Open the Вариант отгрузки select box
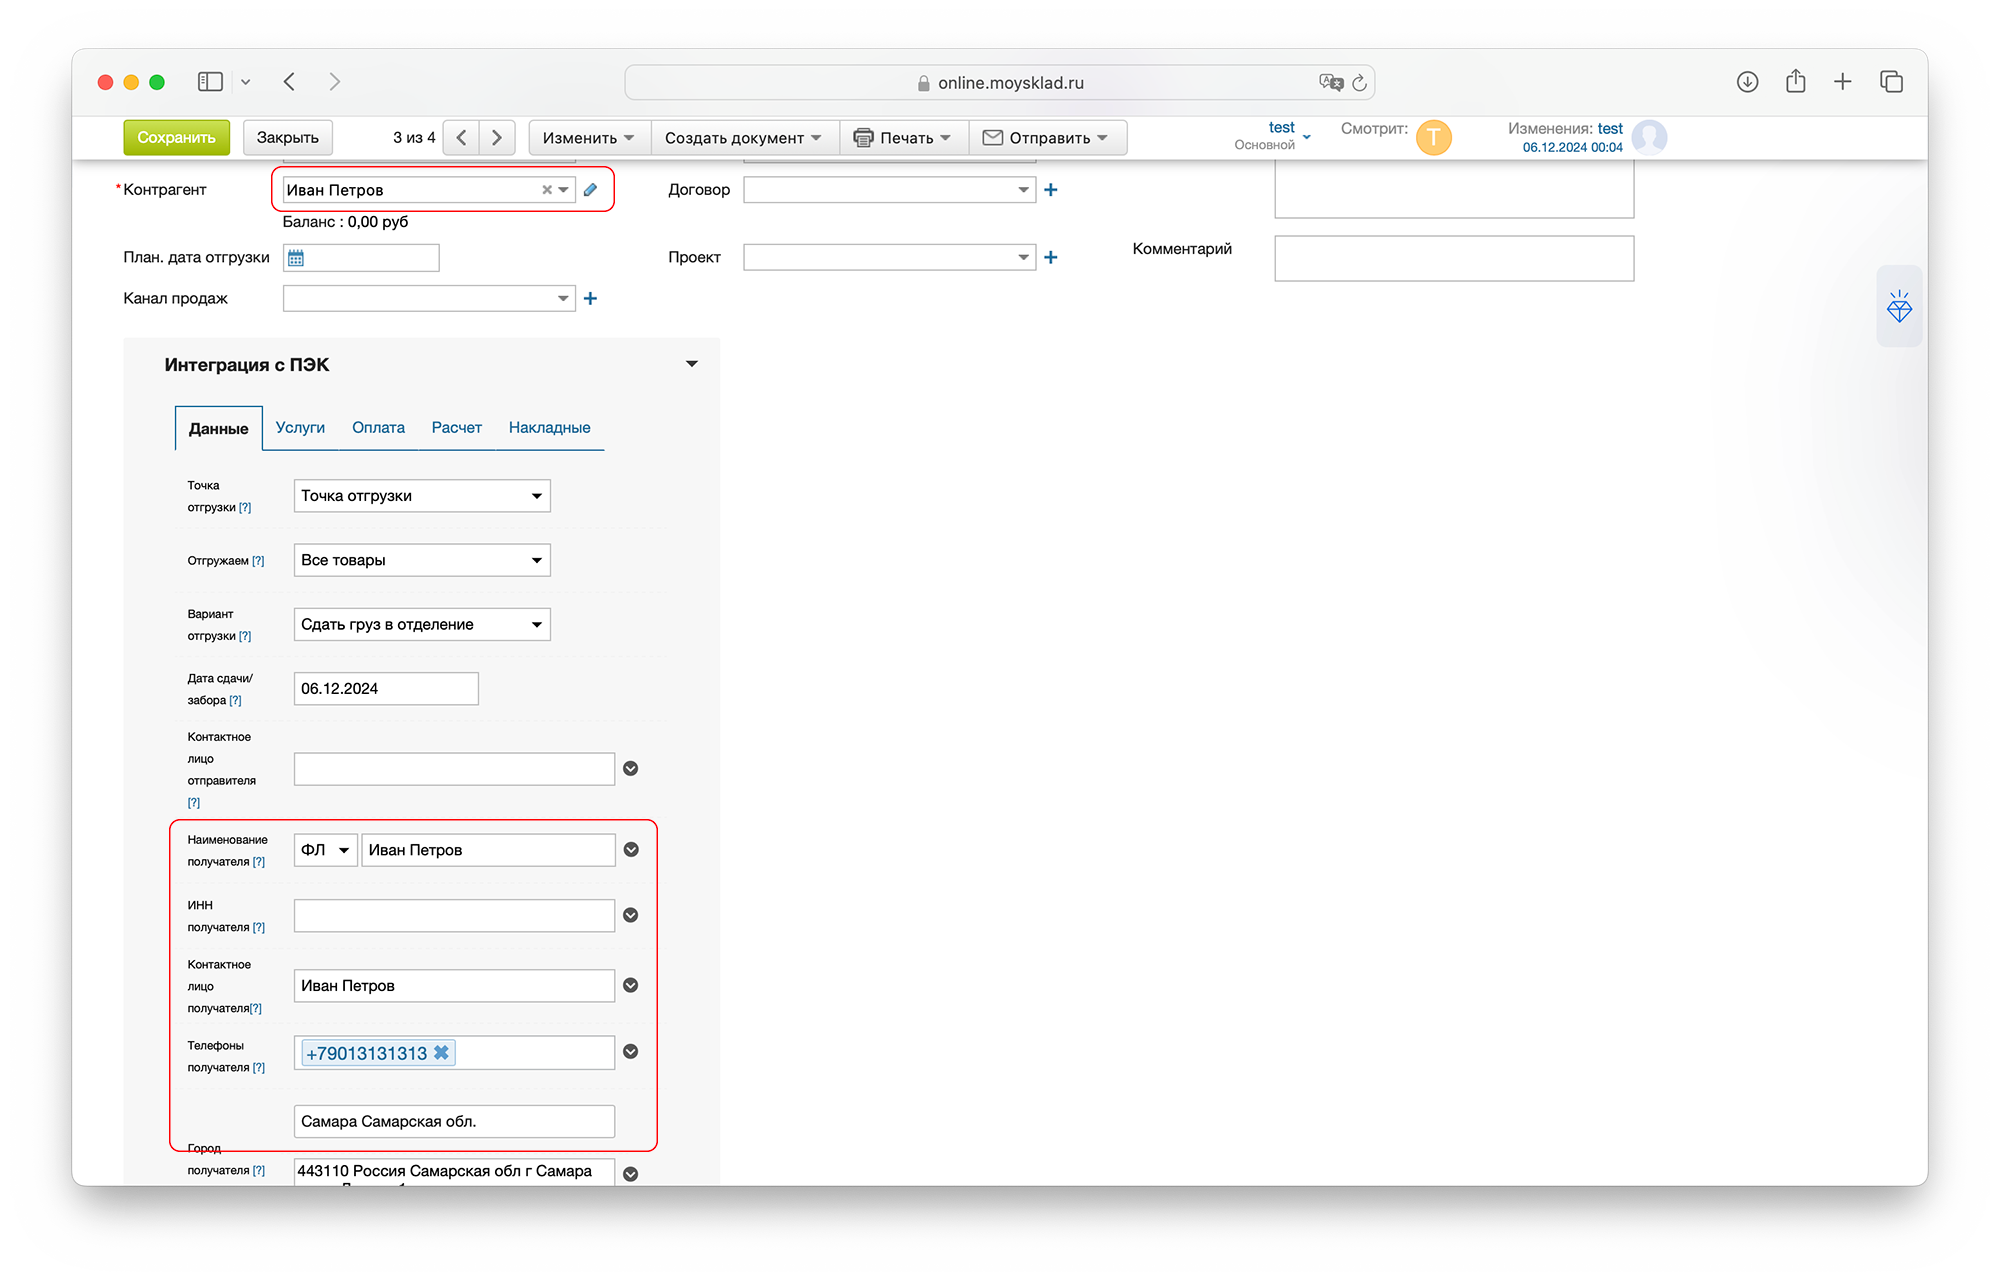Image resolution: width=2000 pixels, height=1281 pixels. pyautogui.click(x=421, y=625)
